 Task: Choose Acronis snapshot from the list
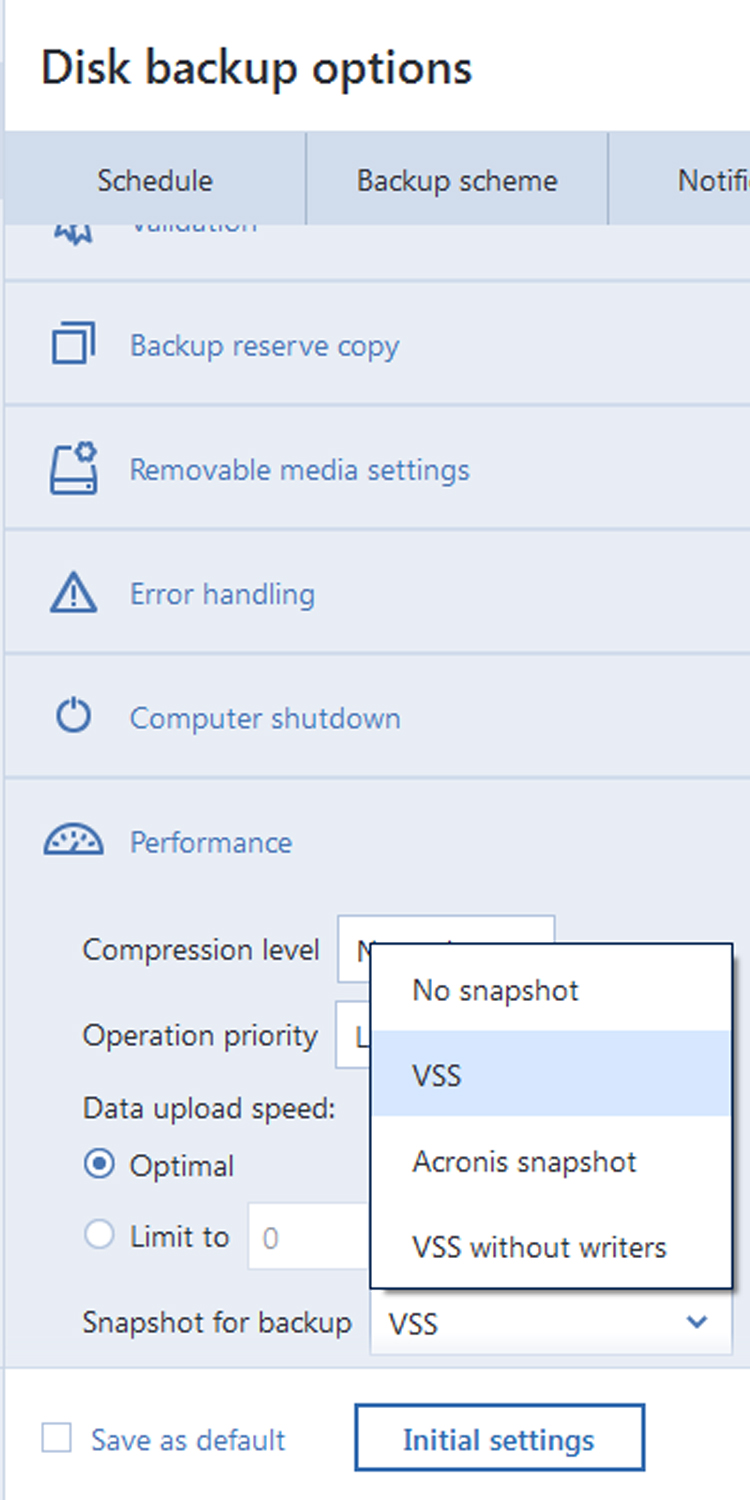pos(525,1161)
